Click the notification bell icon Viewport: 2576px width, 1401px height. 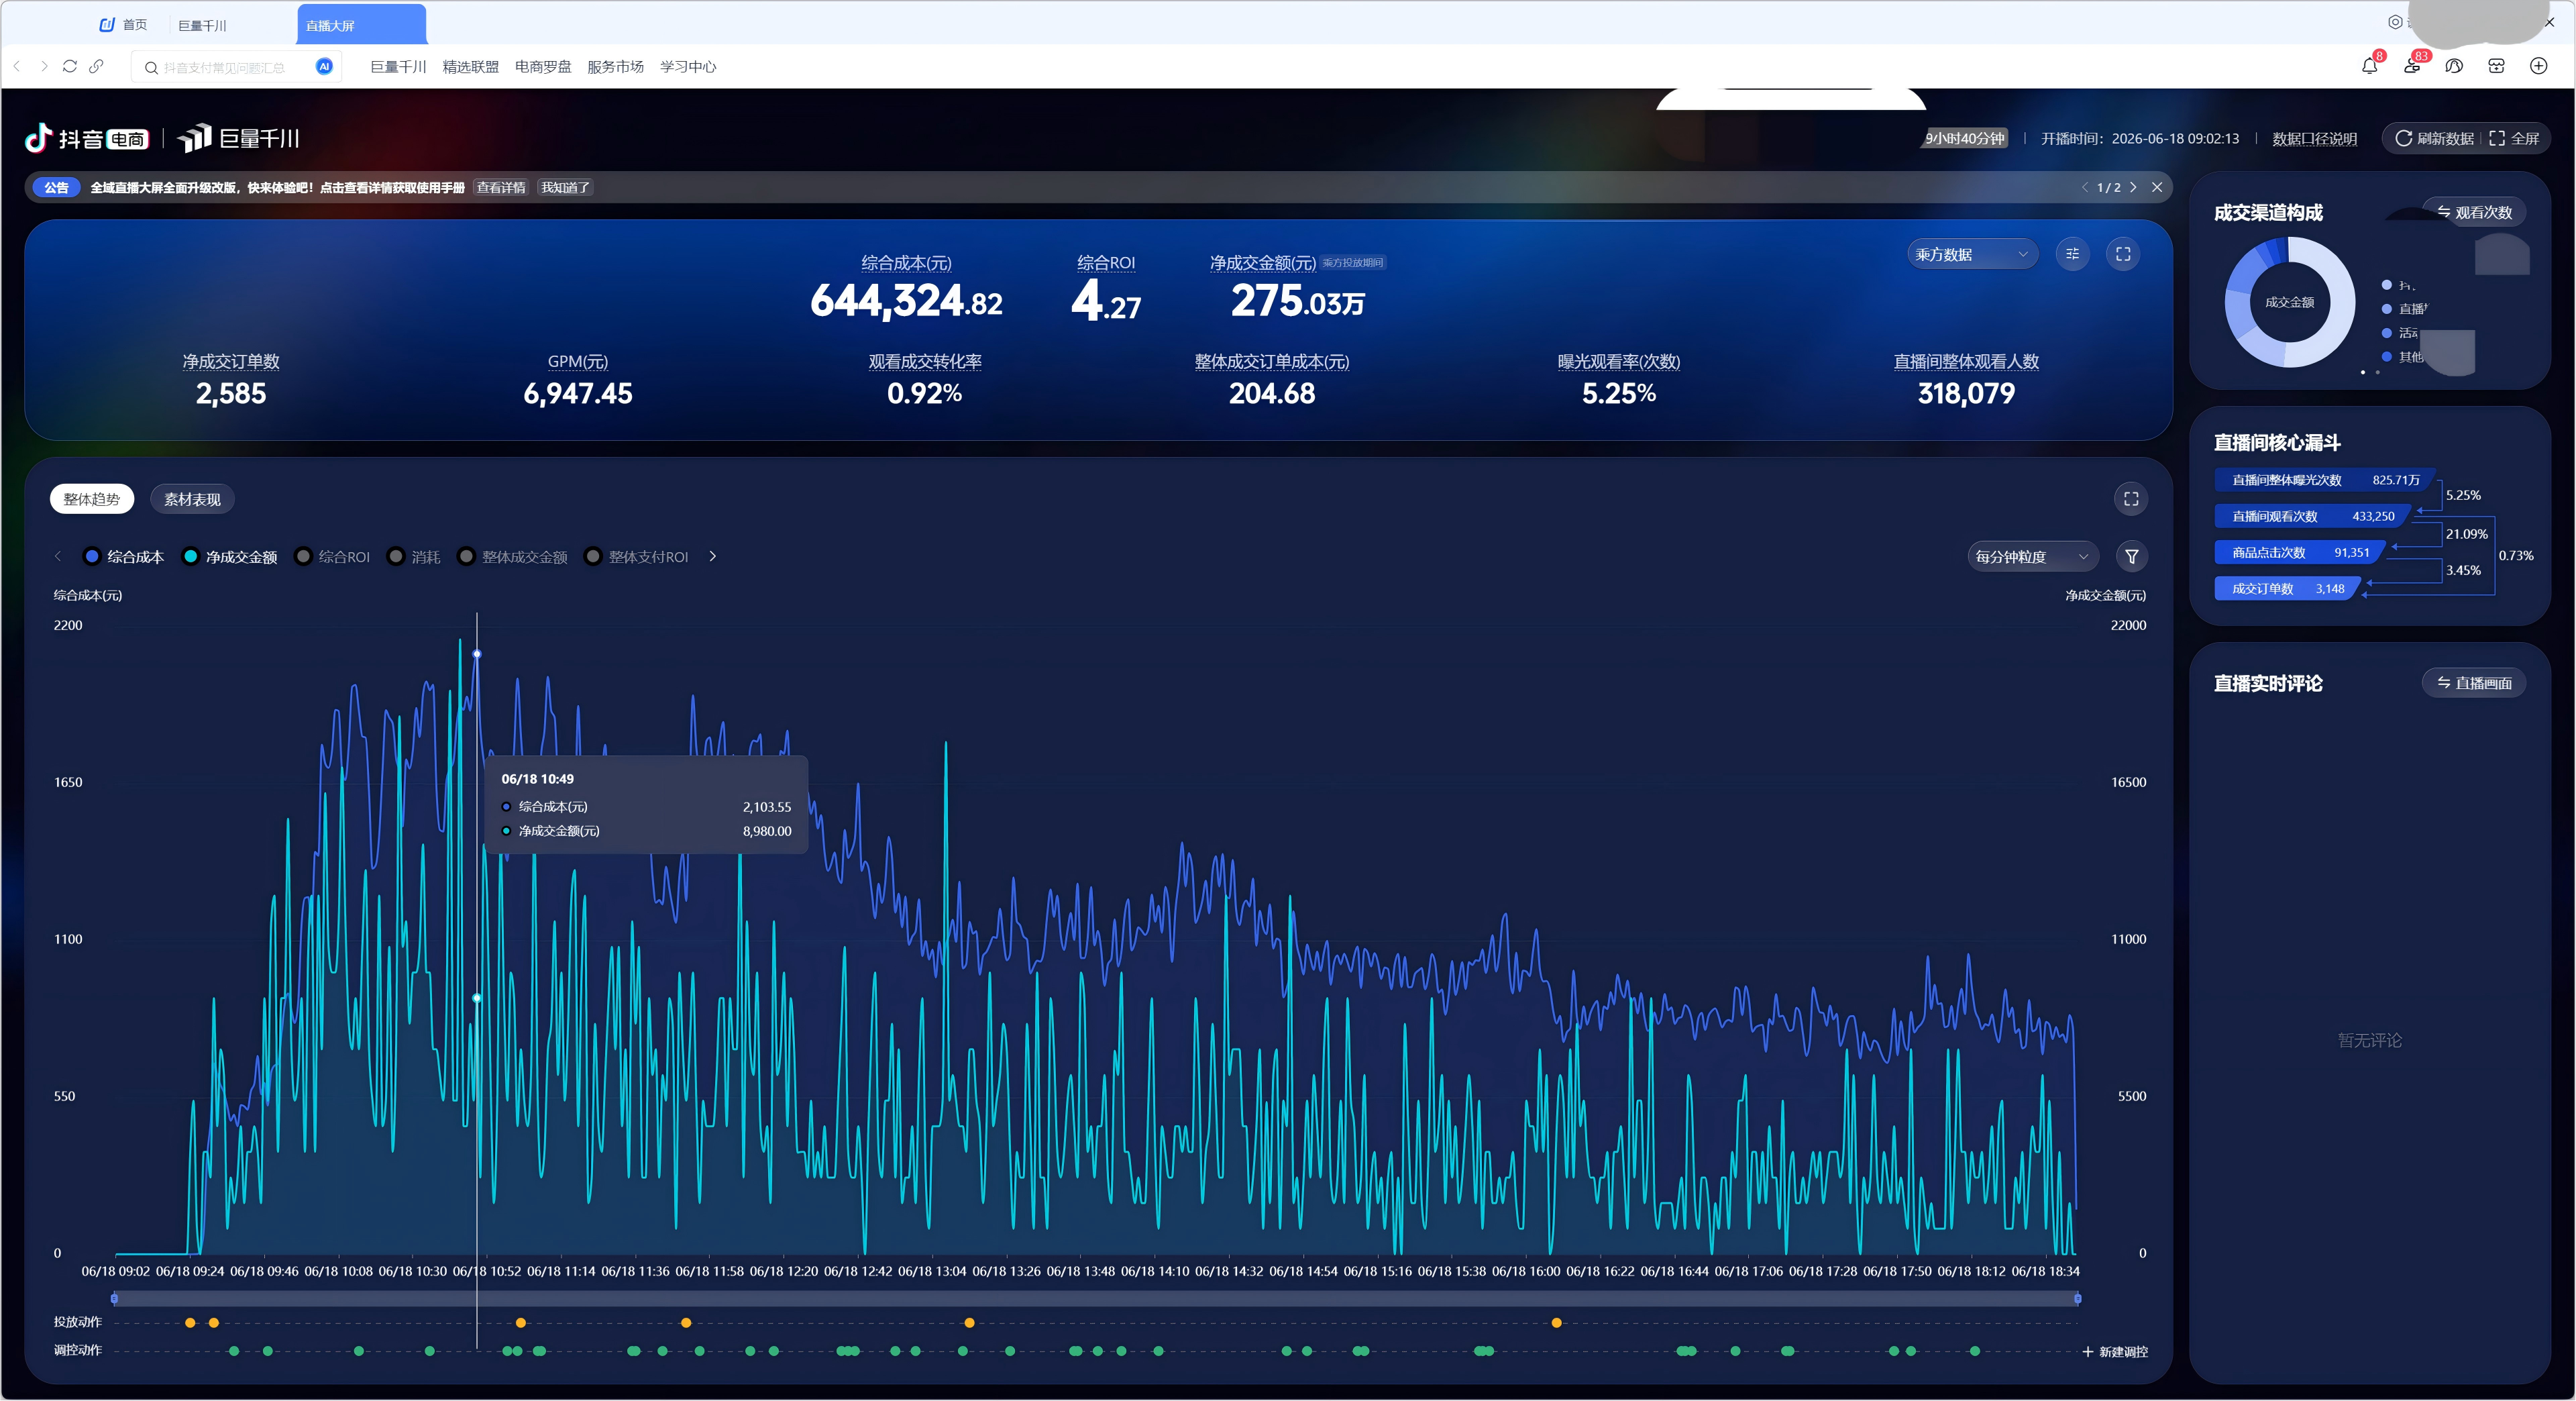click(2368, 66)
